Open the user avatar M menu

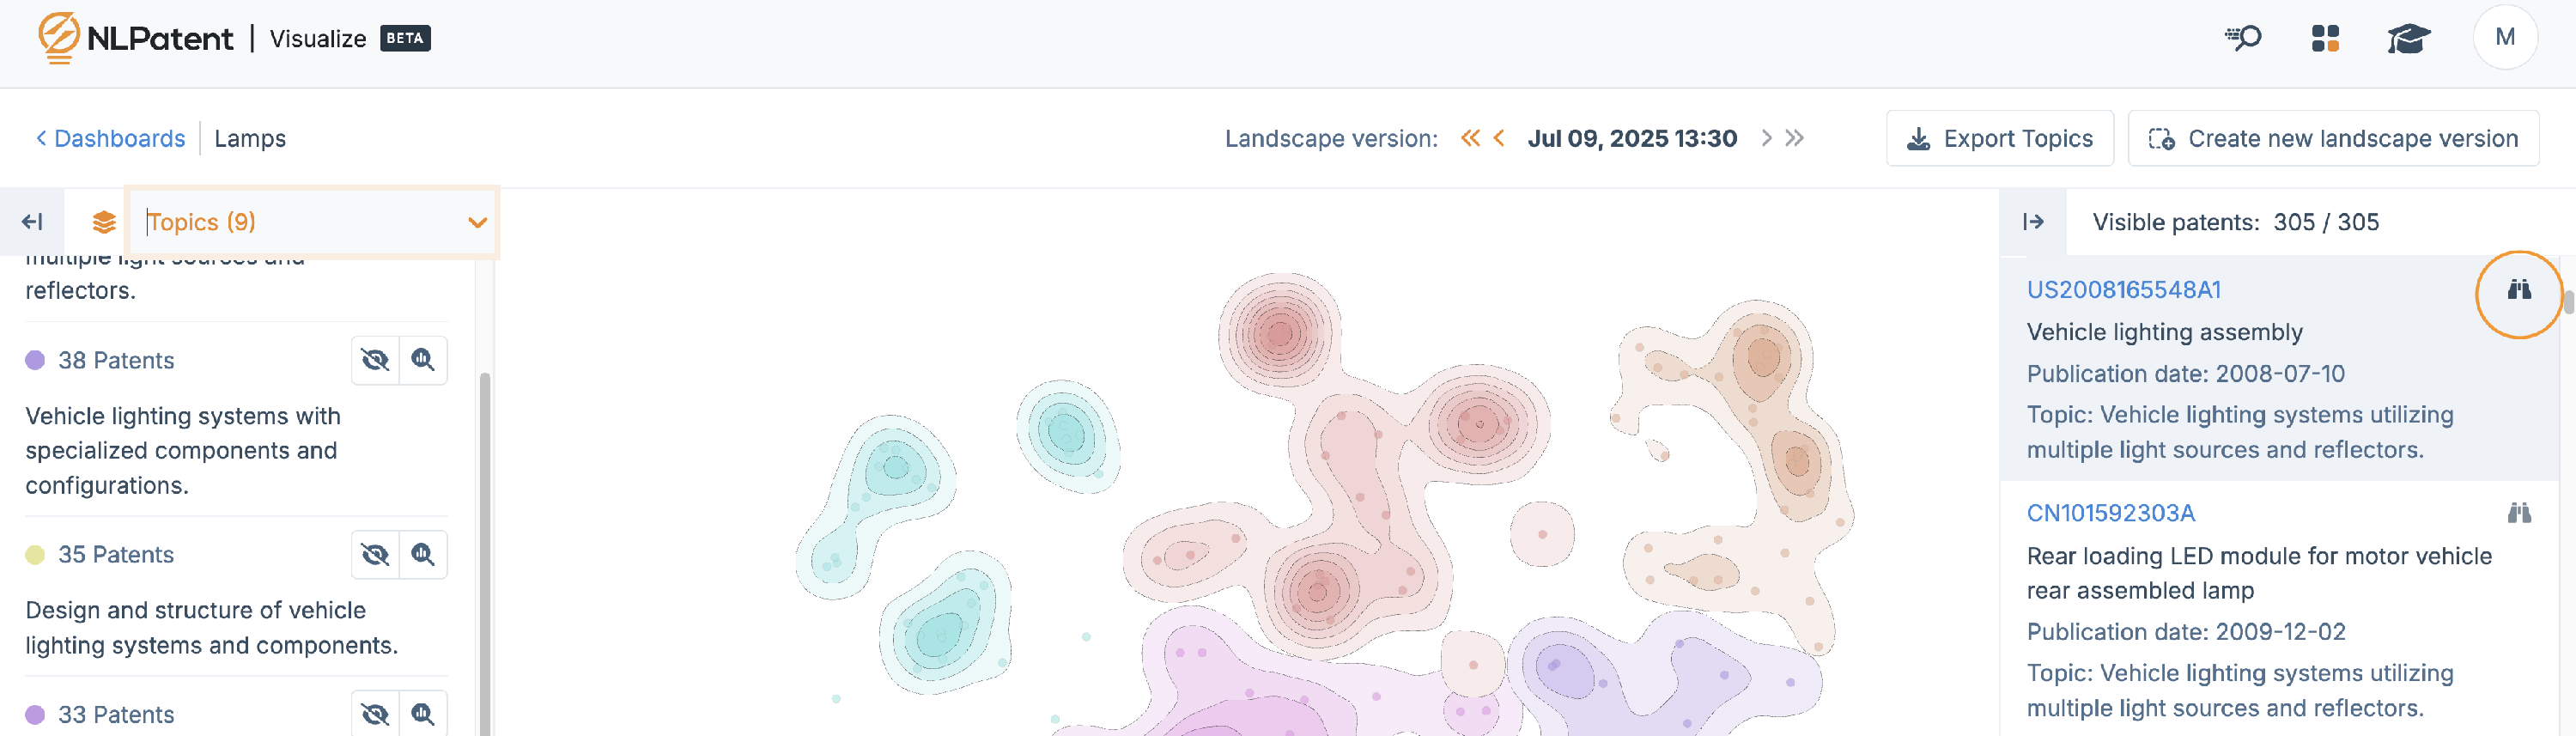tap(2504, 37)
